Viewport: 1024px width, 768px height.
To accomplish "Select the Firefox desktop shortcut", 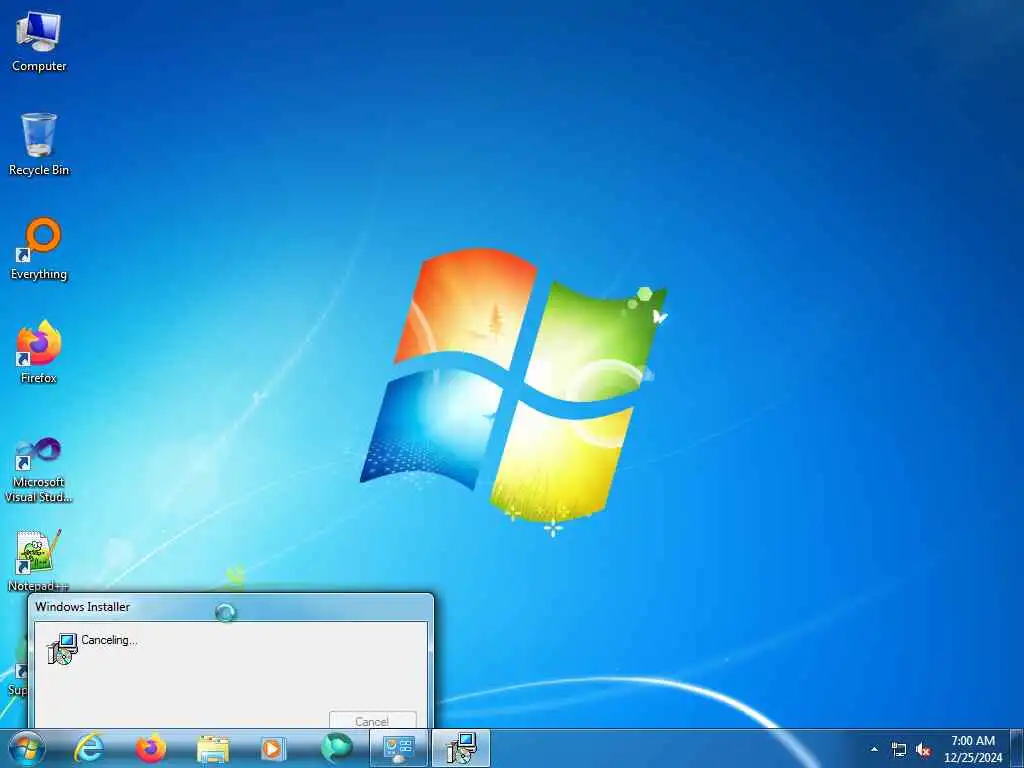I will [x=39, y=353].
